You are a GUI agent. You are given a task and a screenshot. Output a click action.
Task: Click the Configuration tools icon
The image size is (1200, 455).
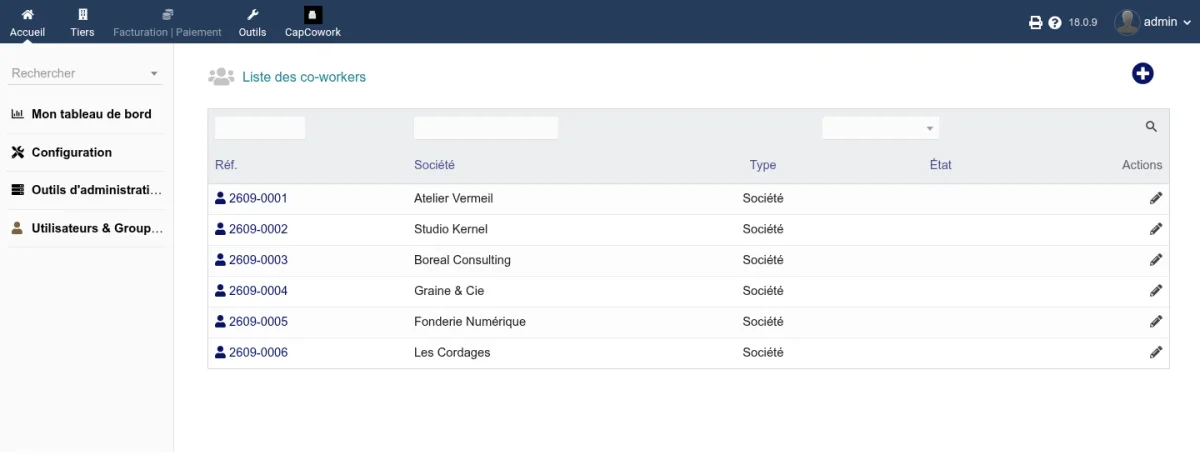17,152
